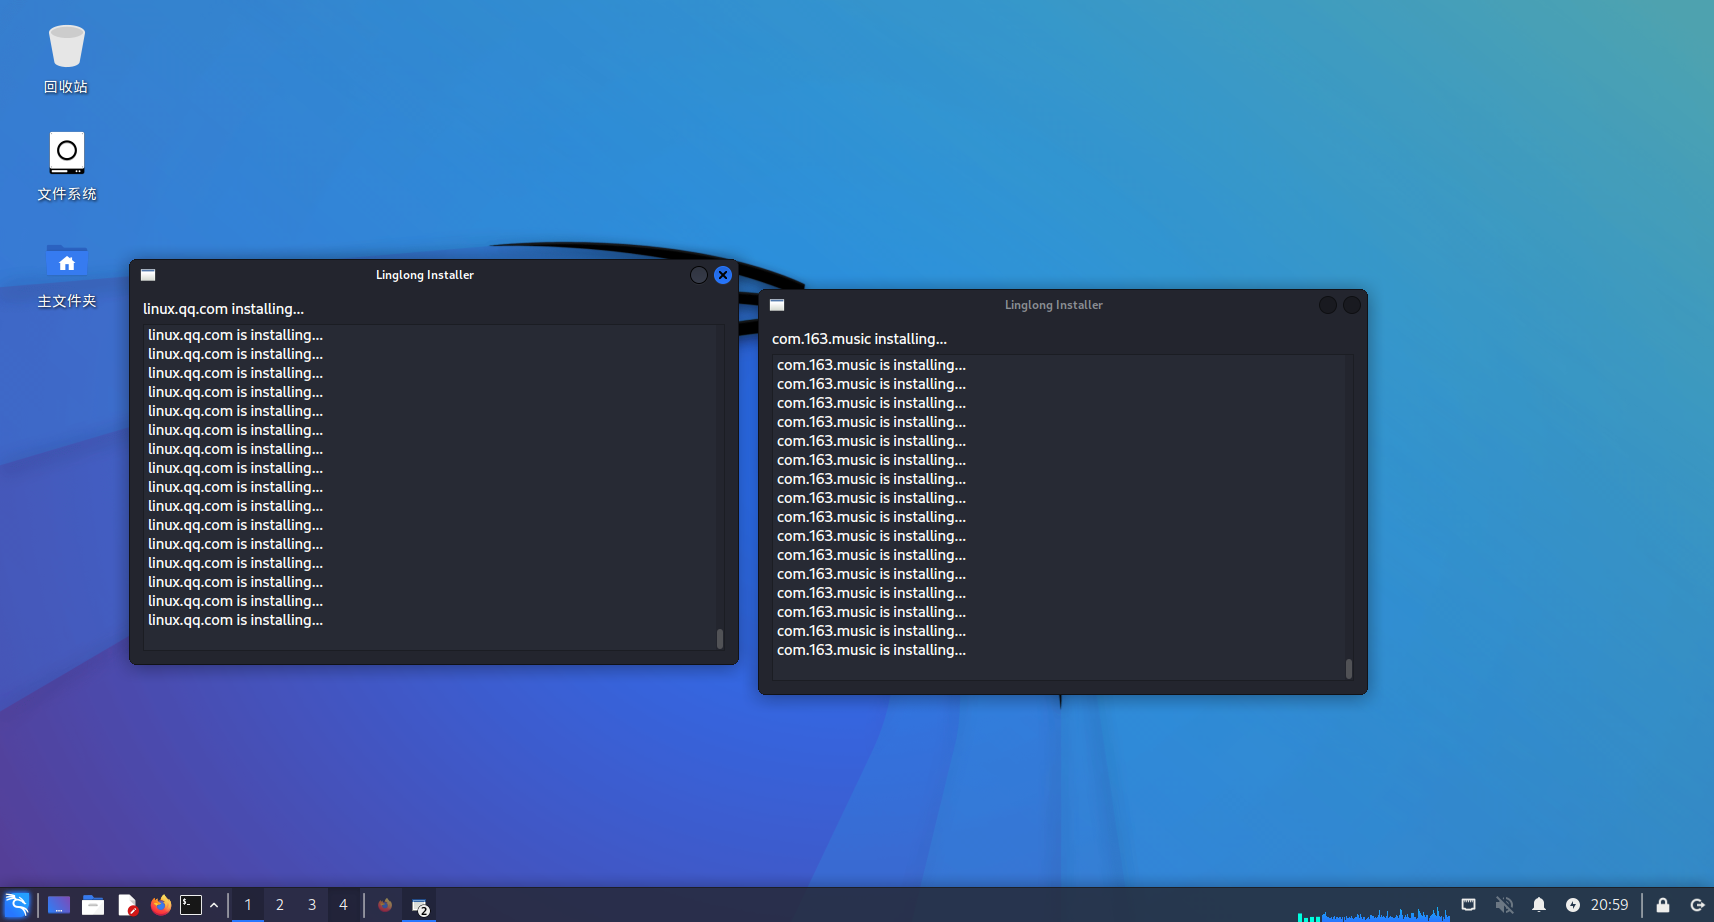1714x922 pixels.
Task: Close the linux.qq.com installer window
Action: (723, 275)
